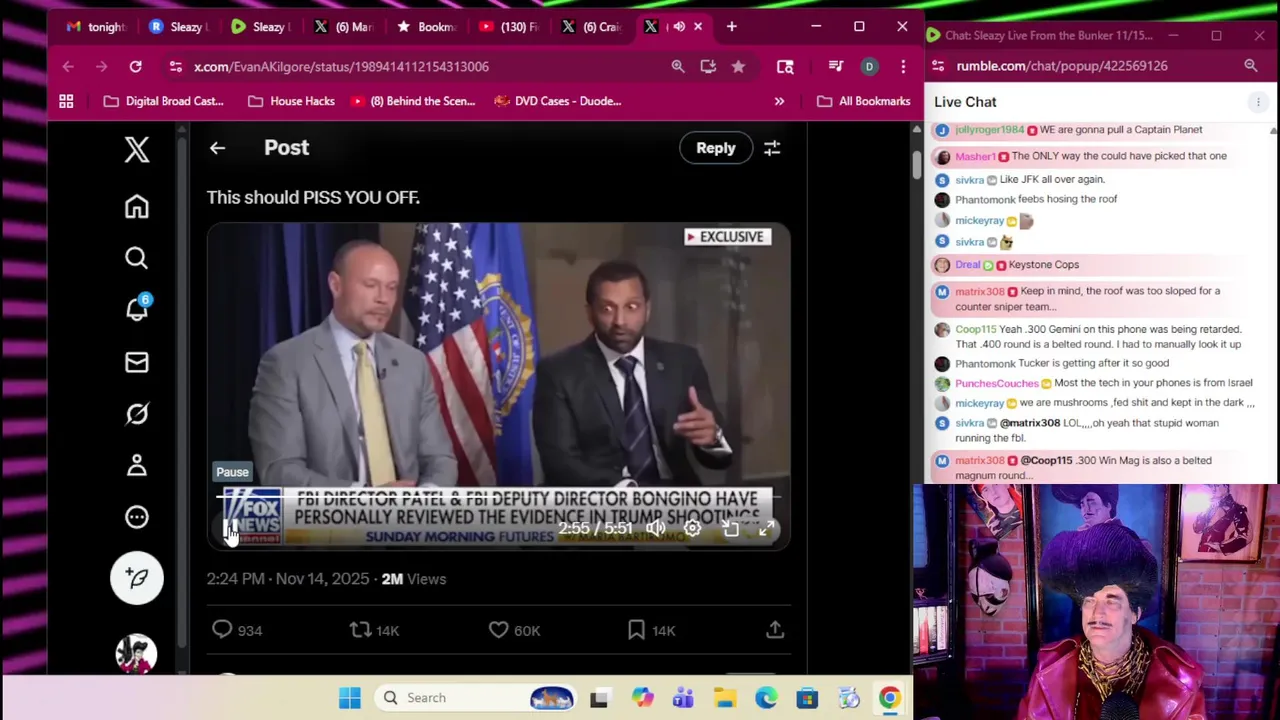Viewport: 1280px width, 720px height.
Task: Open File Explorer from the taskbar
Action: point(725,698)
